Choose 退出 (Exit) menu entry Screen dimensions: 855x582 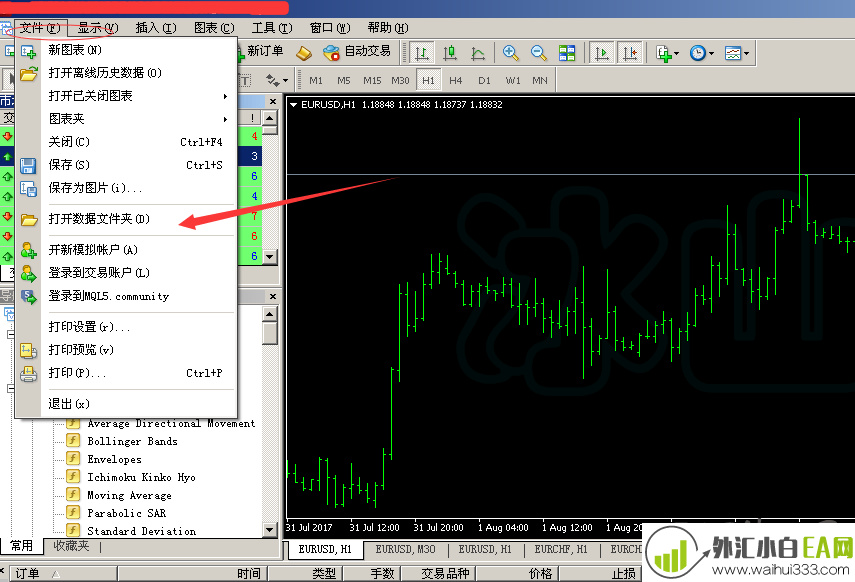click(x=127, y=404)
